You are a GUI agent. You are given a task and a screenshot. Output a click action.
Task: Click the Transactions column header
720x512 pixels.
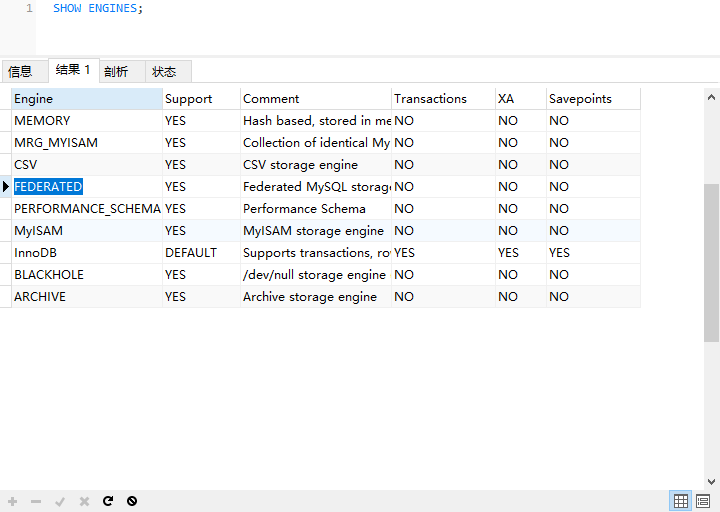point(442,99)
